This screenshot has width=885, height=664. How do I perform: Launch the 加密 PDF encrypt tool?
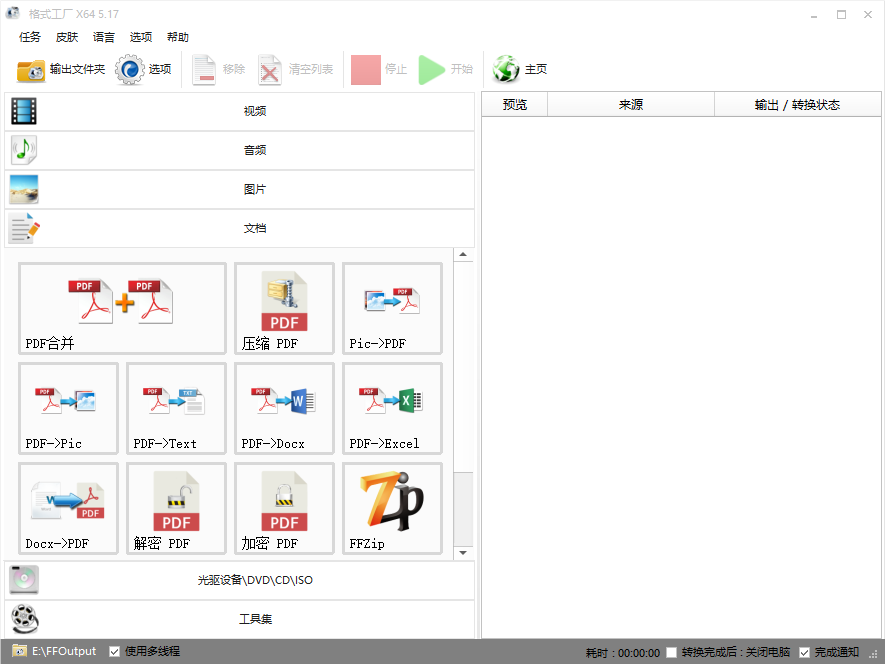284,508
